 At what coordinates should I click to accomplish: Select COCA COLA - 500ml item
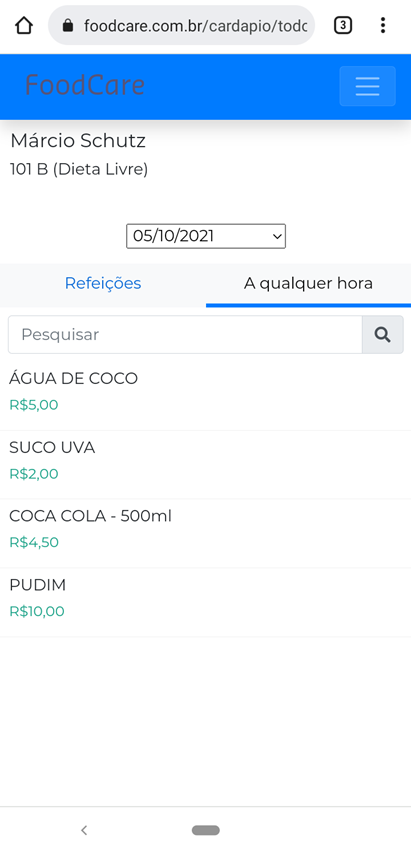(205, 533)
